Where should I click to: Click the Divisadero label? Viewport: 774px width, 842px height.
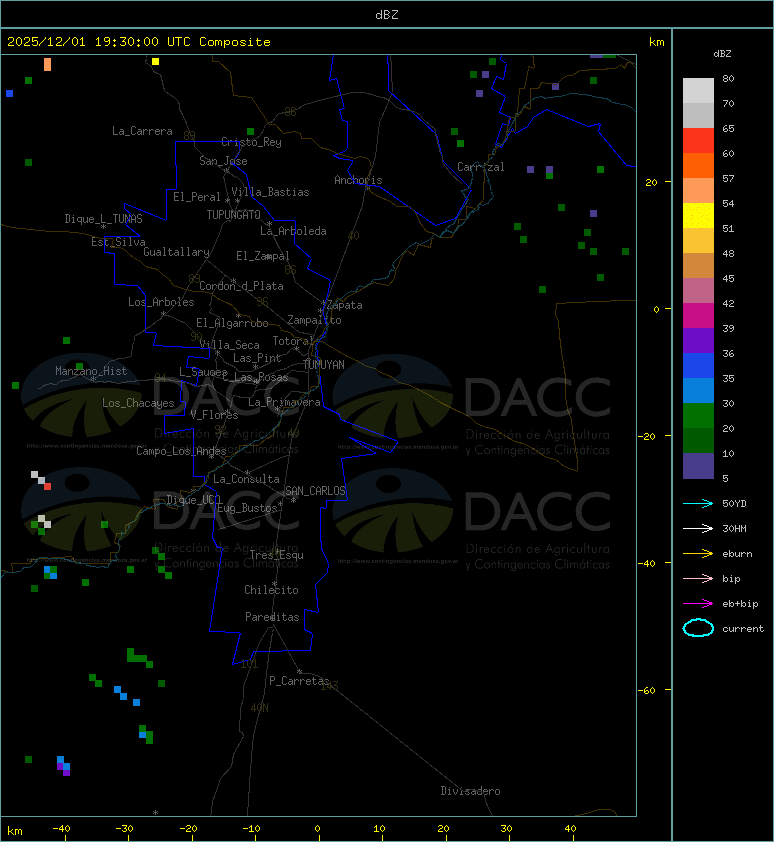pos(471,791)
